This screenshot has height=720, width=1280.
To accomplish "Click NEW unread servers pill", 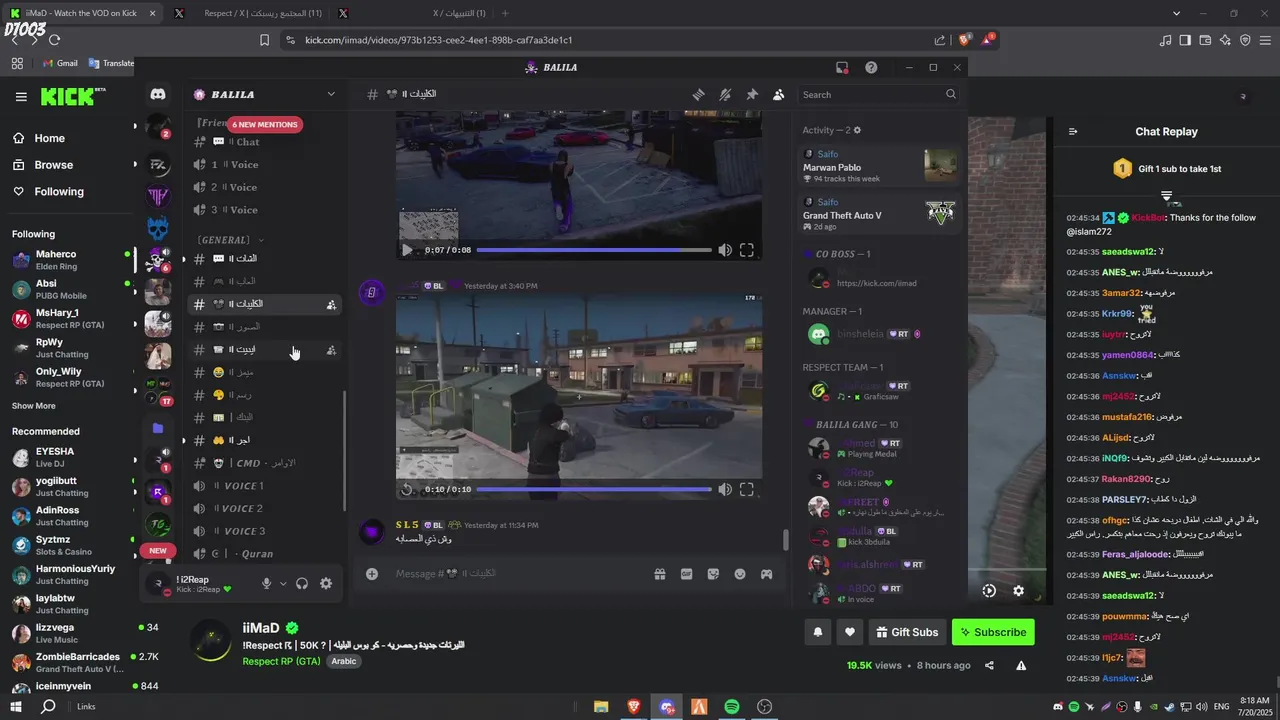I will (x=158, y=551).
